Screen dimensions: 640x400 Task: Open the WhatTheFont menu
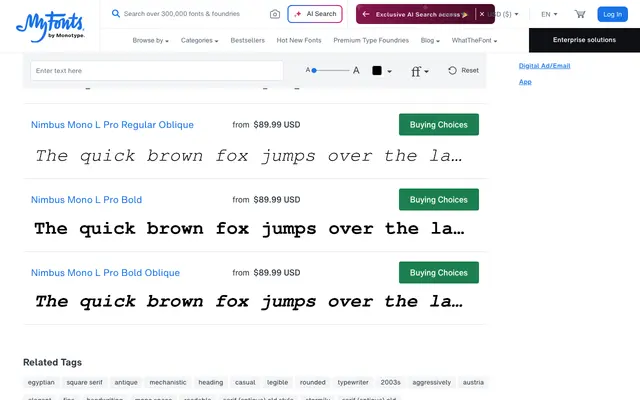(x=474, y=40)
